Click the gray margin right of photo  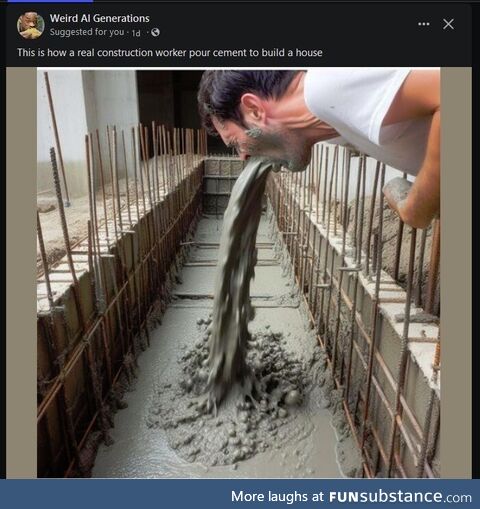[456, 273]
